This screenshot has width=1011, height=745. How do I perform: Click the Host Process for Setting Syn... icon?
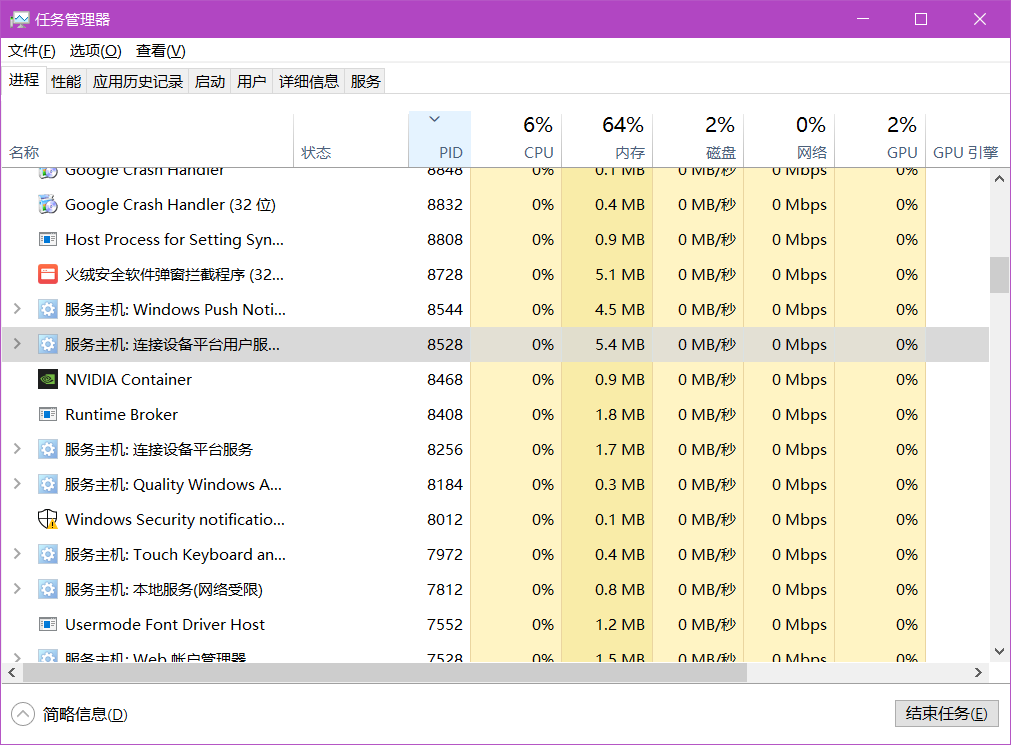(x=48, y=239)
